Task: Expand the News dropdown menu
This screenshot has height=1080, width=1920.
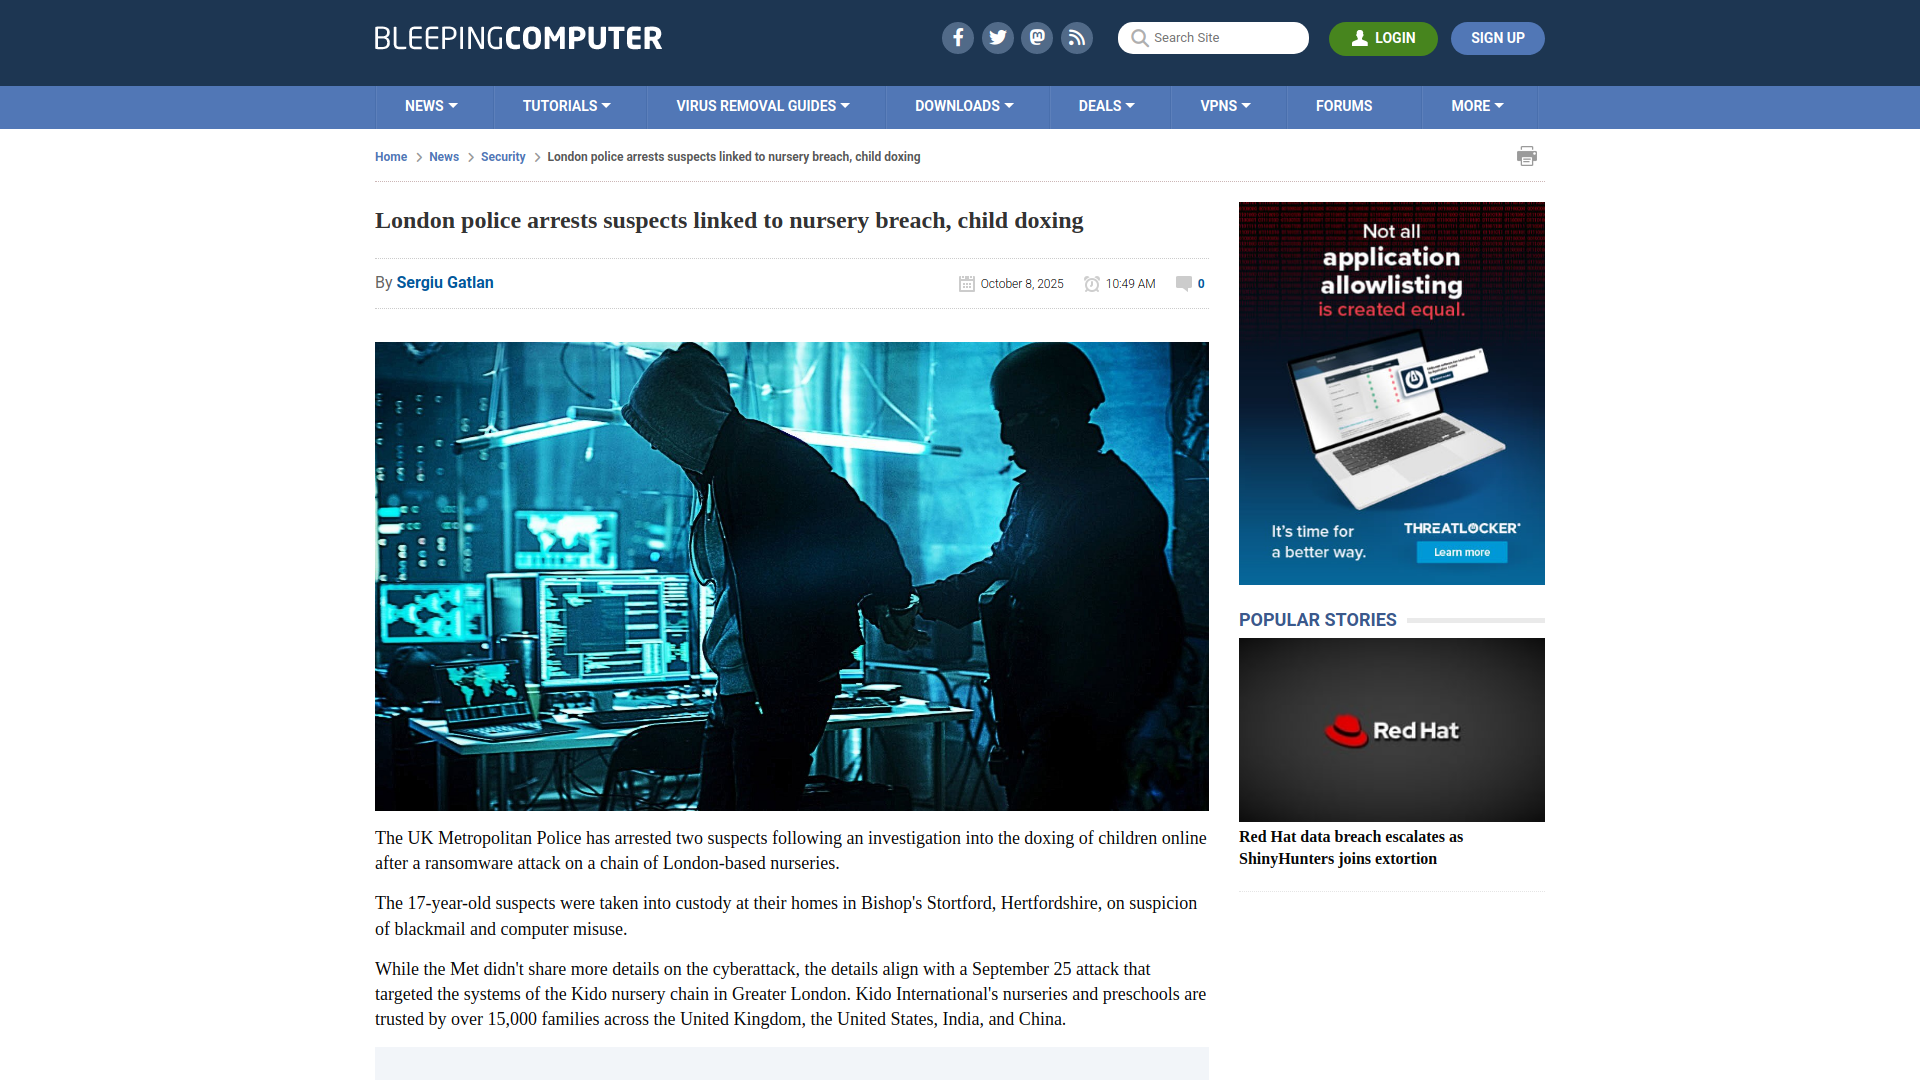Action: point(431,106)
